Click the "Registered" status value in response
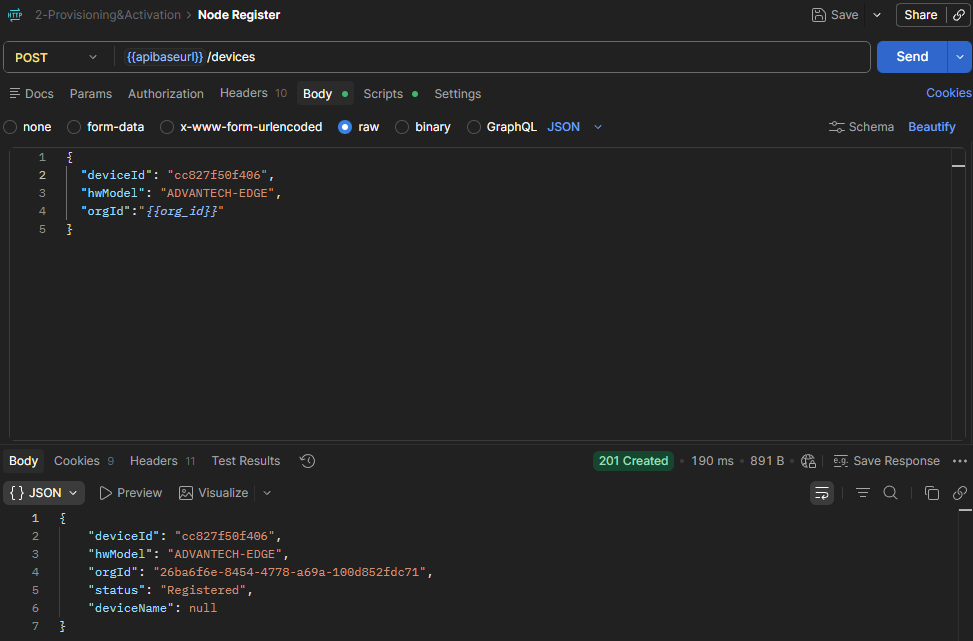Screen dimensions: 973x641 (203, 590)
